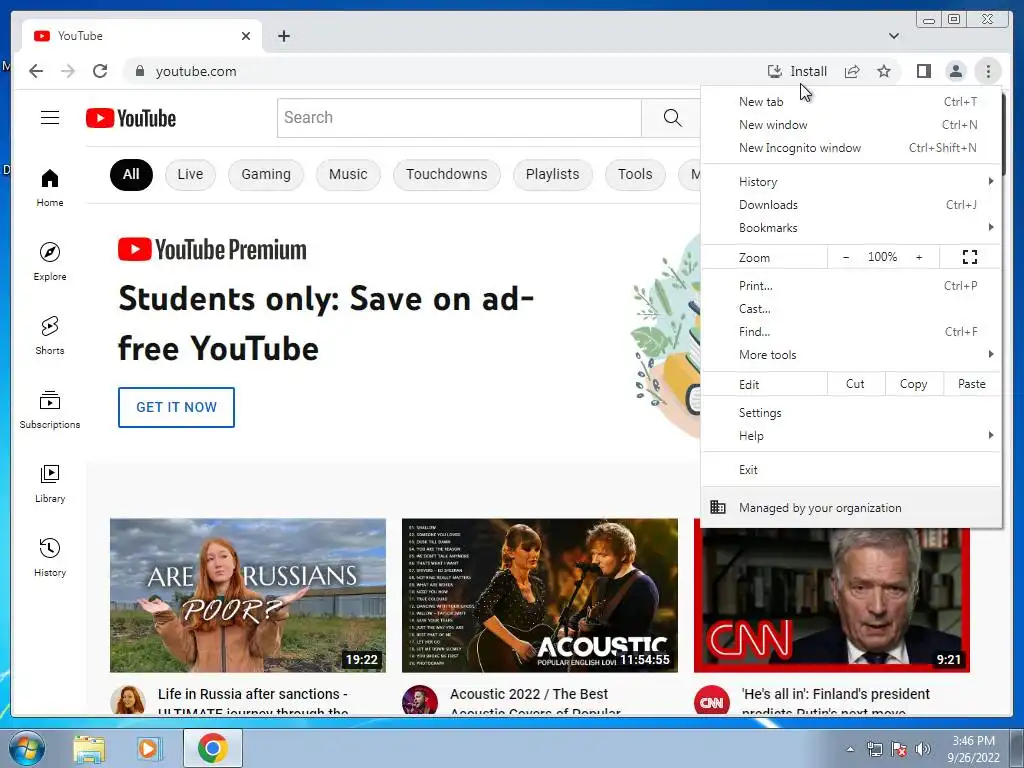Screen dimensions: 1024x768
Task: Open a new tab with plus button
Action: coord(283,36)
